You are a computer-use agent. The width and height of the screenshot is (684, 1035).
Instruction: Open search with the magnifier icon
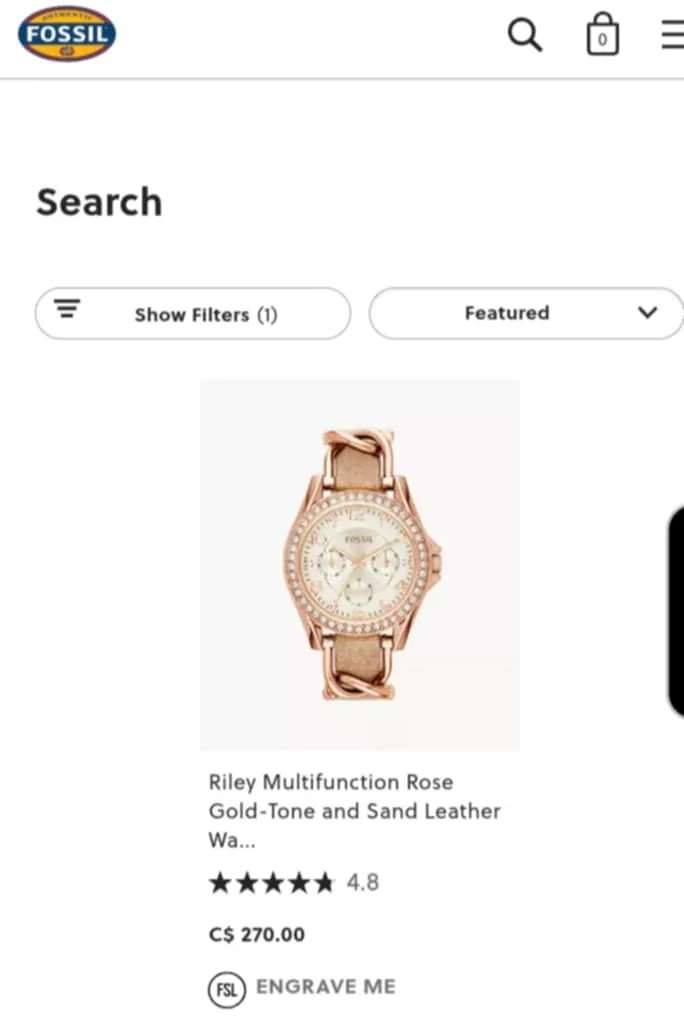click(x=525, y=35)
